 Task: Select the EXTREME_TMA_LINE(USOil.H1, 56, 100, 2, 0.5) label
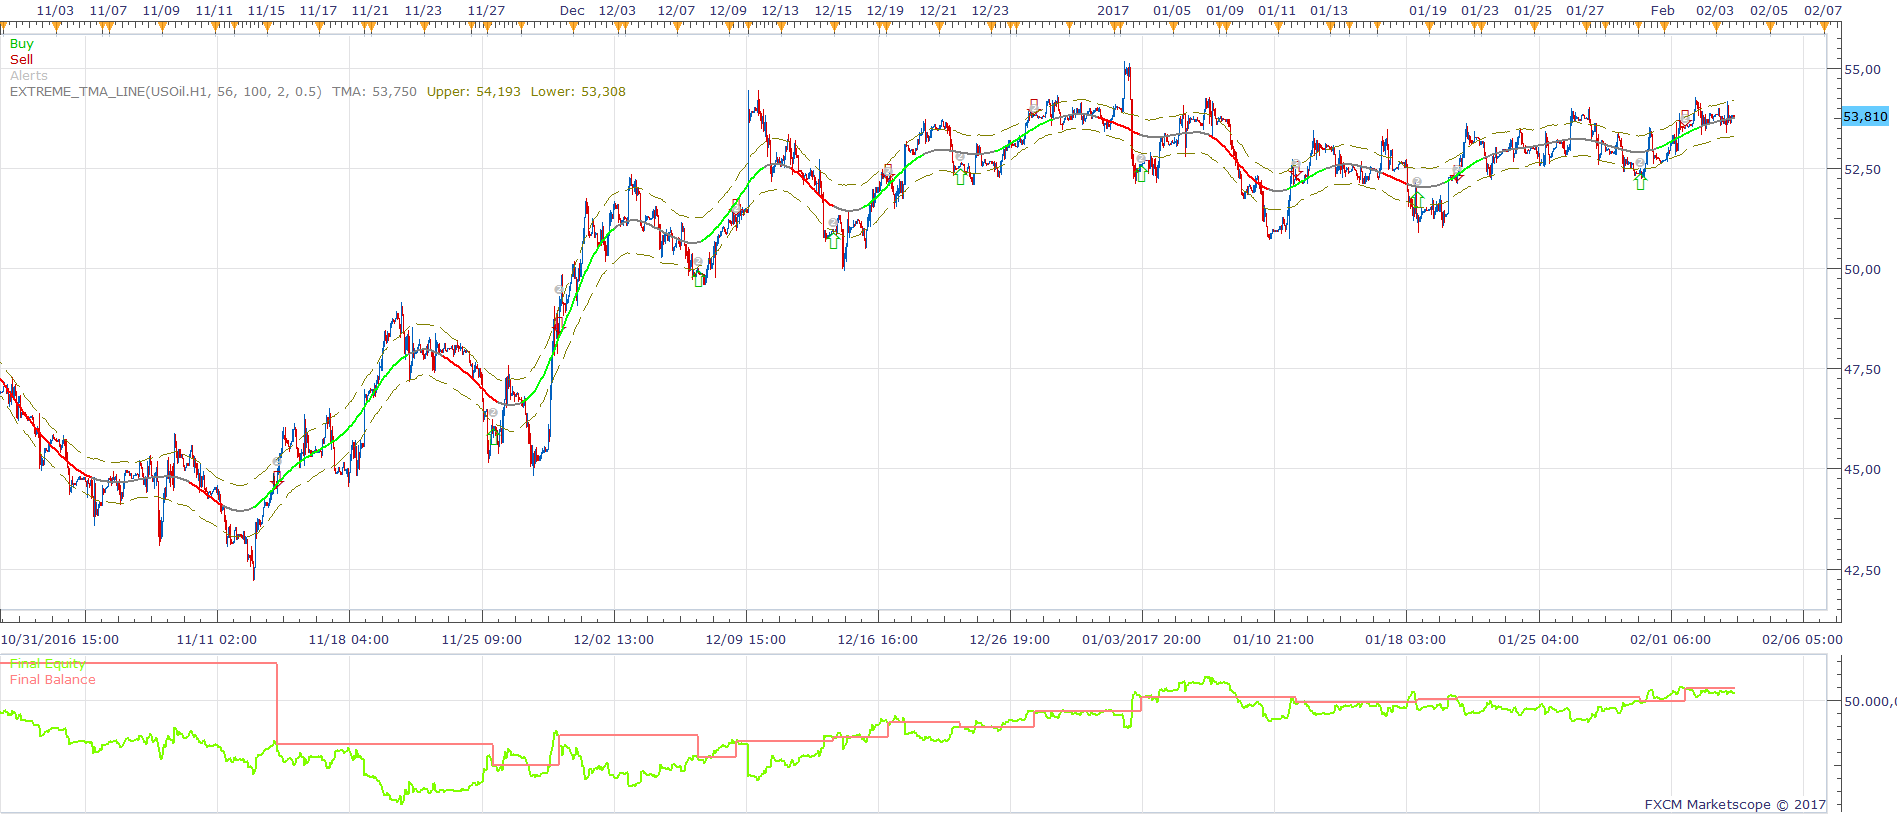166,92
